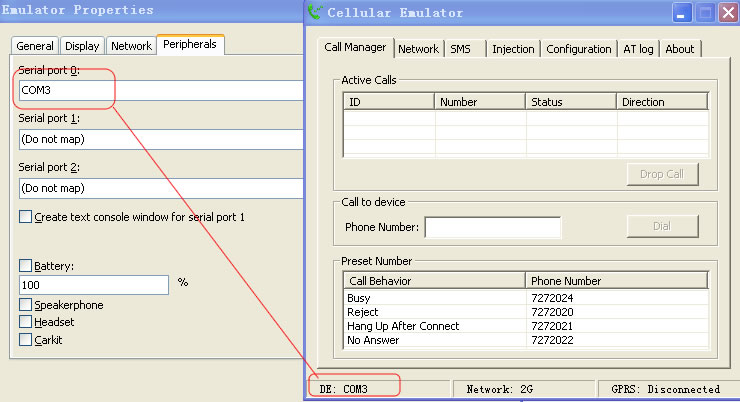Viewport: 740px width, 402px height.
Task: Expand the Serial port 1 dropdown
Action: [x=160, y=139]
